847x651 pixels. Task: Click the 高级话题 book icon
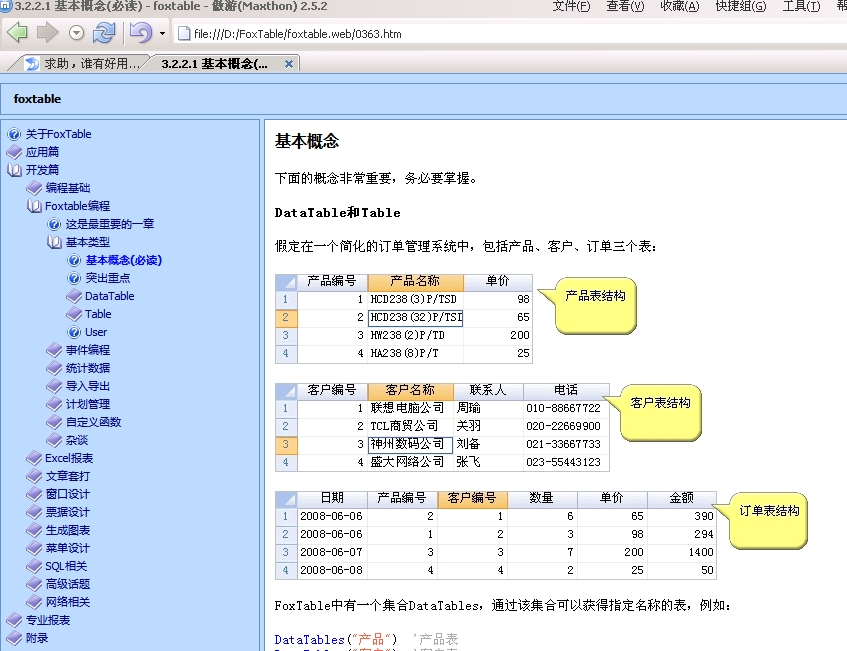tap(35, 584)
